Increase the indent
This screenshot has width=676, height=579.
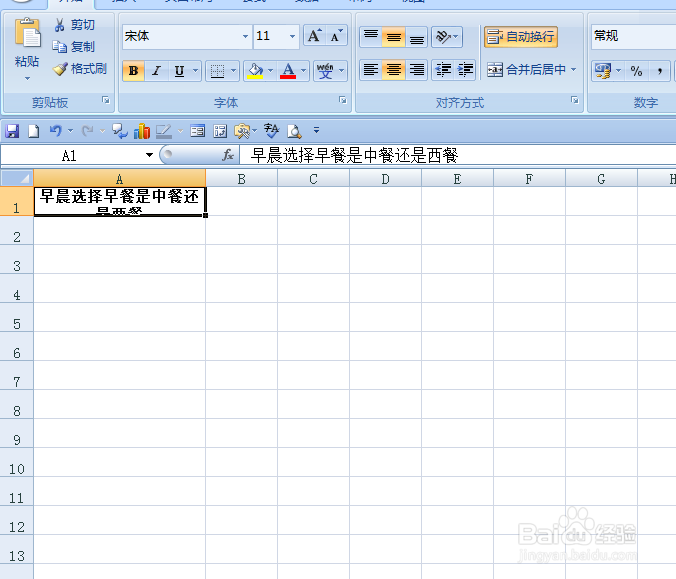(465, 69)
